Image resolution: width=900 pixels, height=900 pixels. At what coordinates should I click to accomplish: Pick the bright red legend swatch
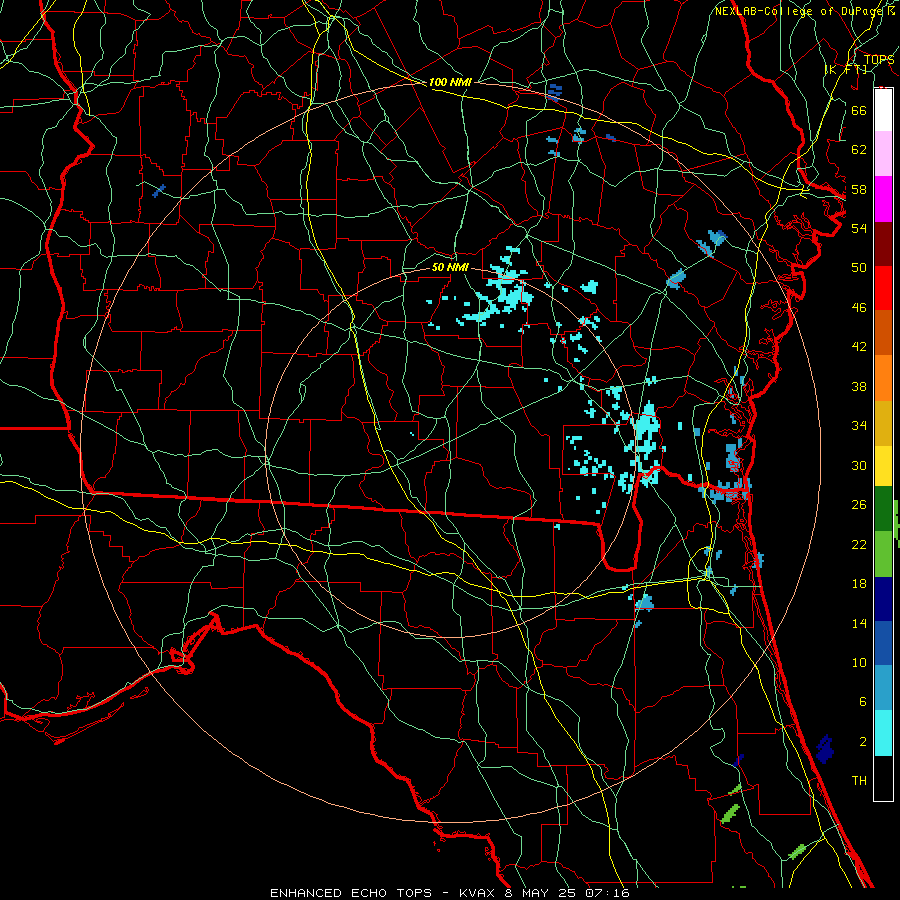click(x=883, y=288)
